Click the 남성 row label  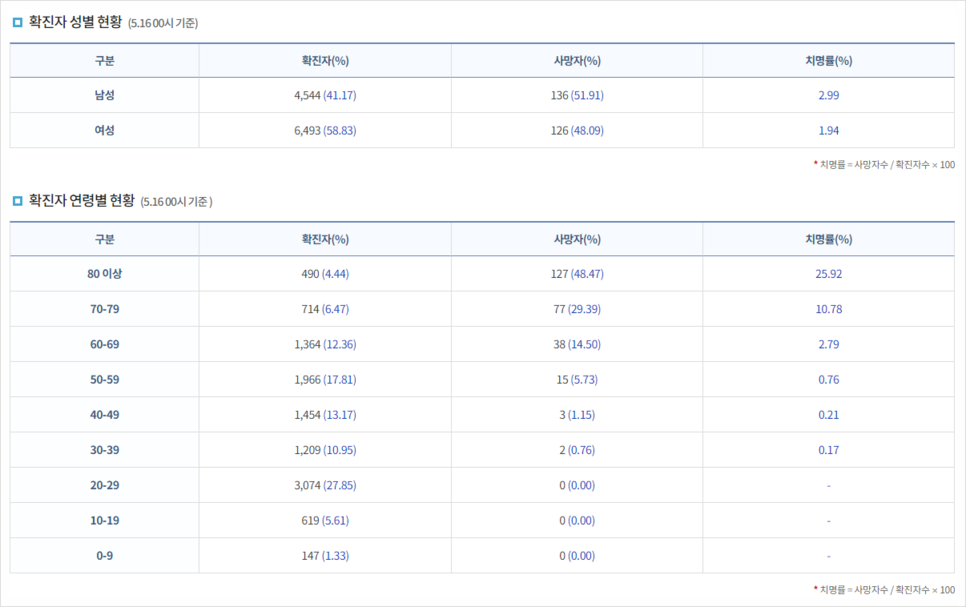(104, 95)
